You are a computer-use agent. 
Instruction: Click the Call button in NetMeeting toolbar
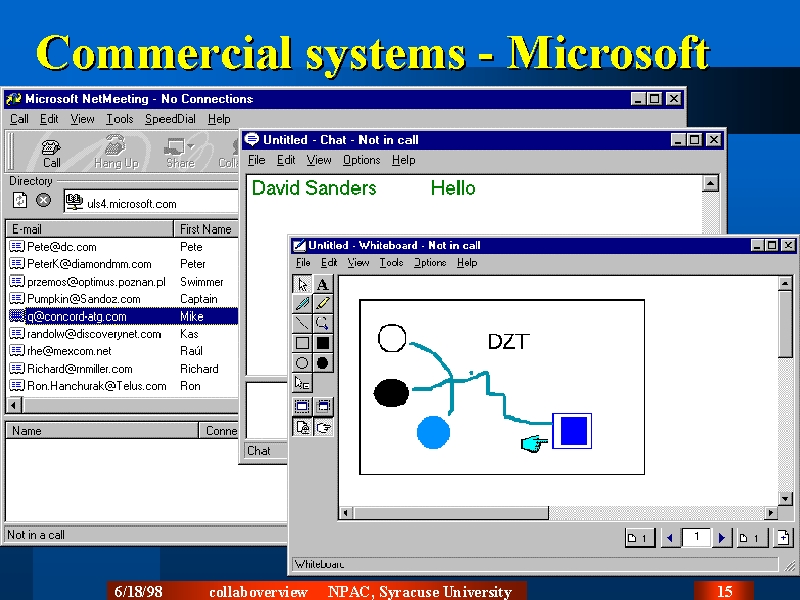51,153
